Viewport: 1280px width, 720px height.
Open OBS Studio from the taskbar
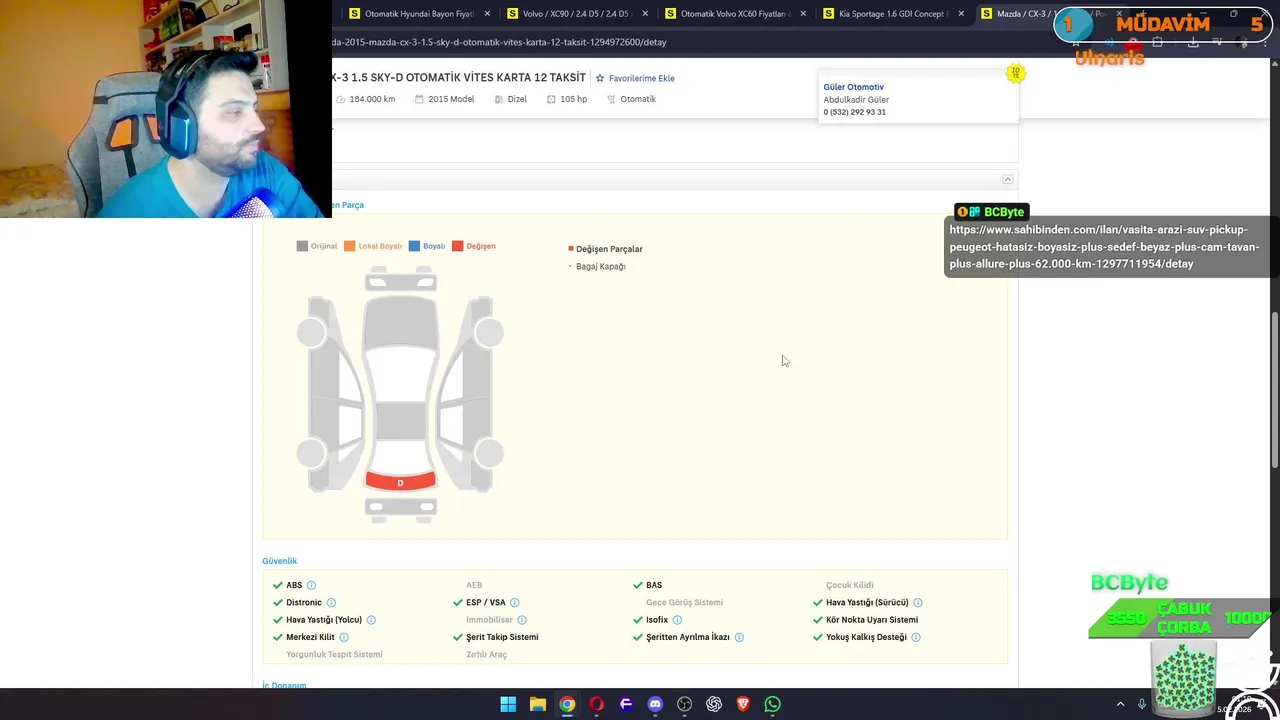click(x=684, y=704)
